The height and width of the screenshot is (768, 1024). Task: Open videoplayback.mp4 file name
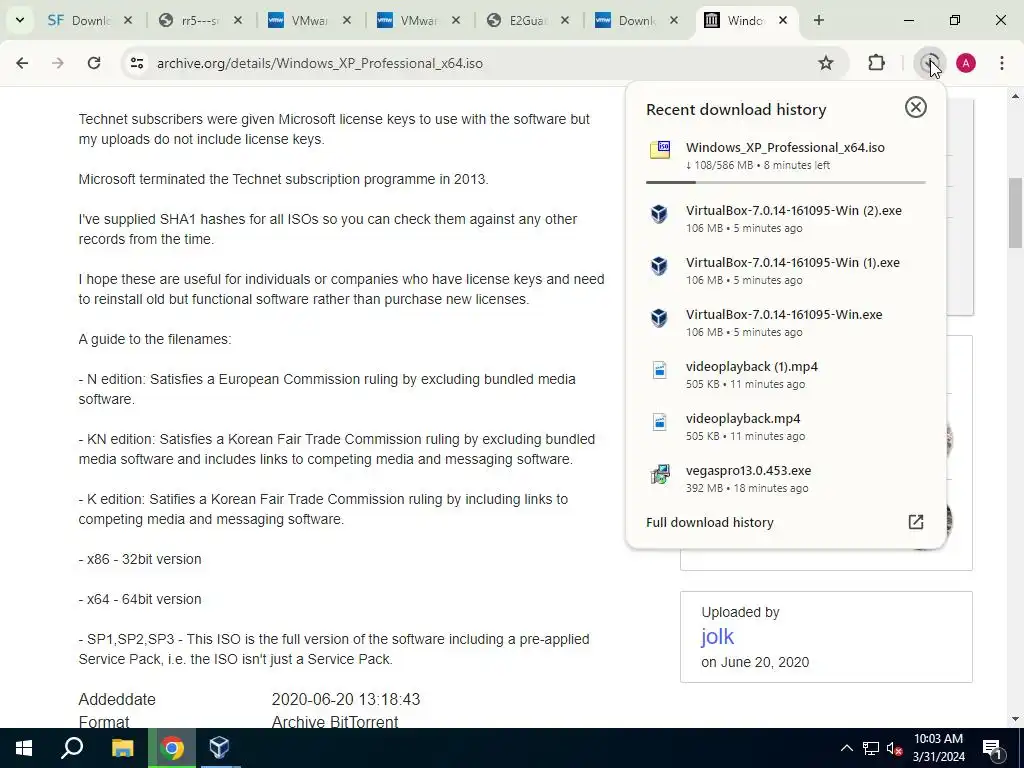743,419
